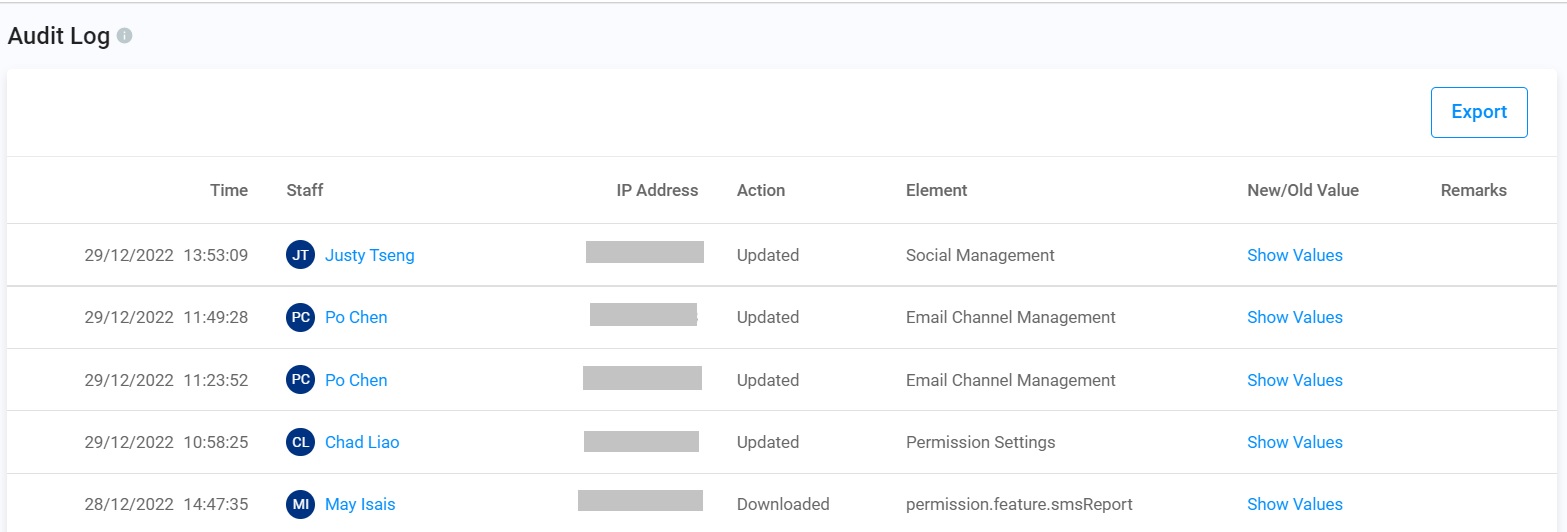This screenshot has width=1567, height=532.
Task: Show values for Social Management update
Action: tap(1294, 255)
